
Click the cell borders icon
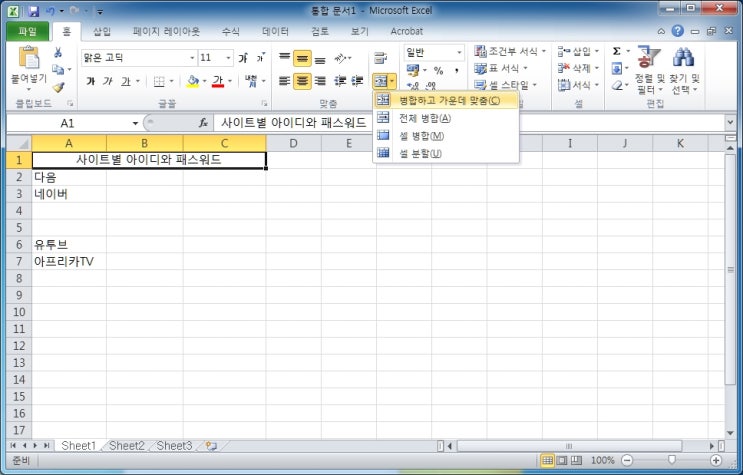159,82
